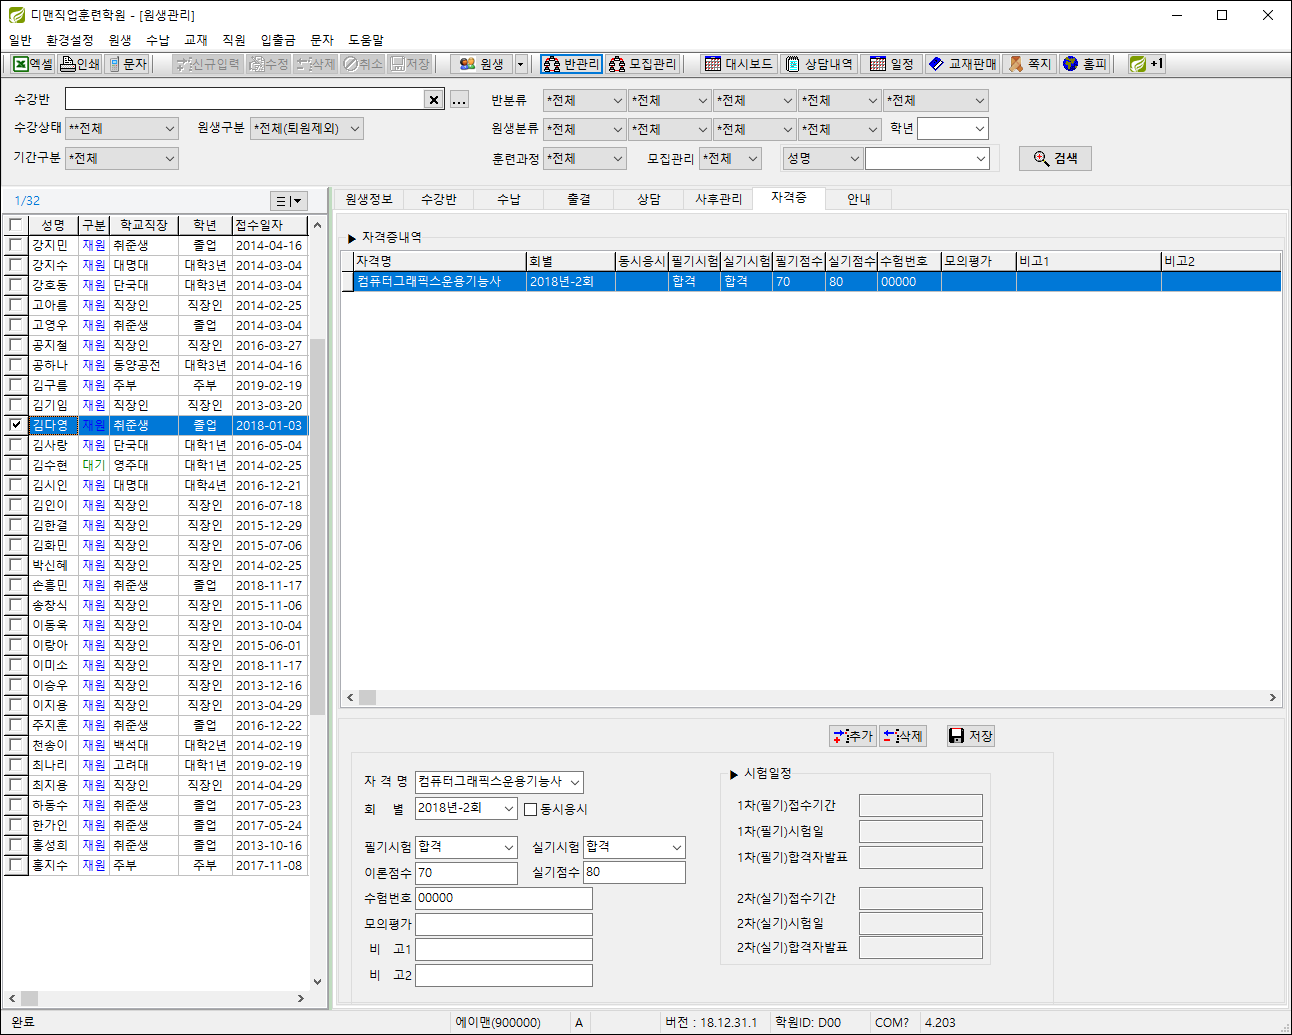
Task: Select the 컴퓨터그래픽스운용기능사 row in grid
Action: pyautogui.click(x=811, y=282)
